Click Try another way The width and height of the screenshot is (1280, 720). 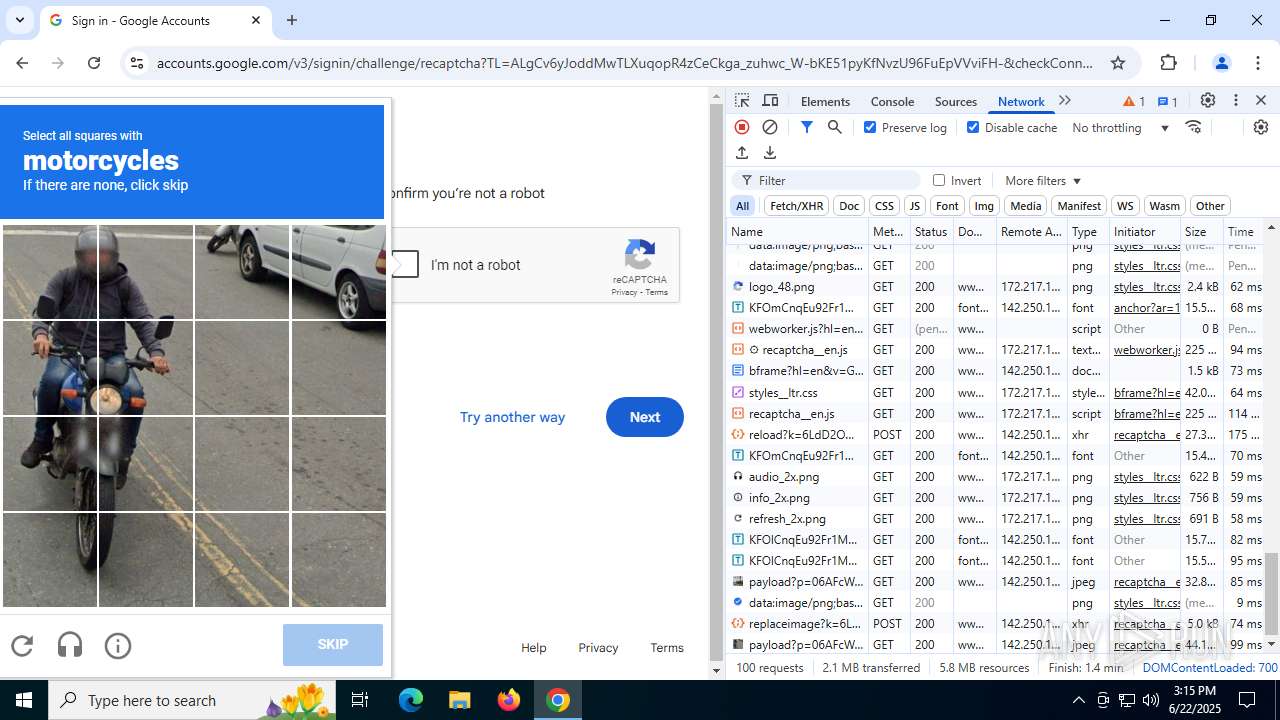512,417
